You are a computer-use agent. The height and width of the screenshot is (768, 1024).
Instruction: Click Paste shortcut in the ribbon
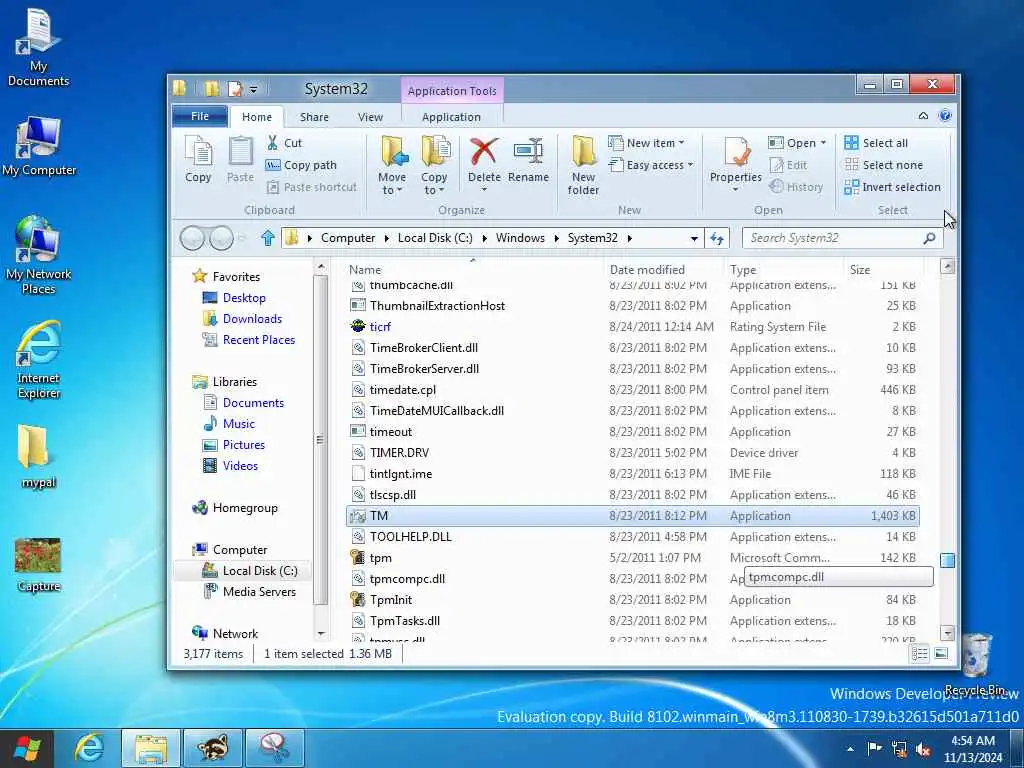[x=312, y=187]
